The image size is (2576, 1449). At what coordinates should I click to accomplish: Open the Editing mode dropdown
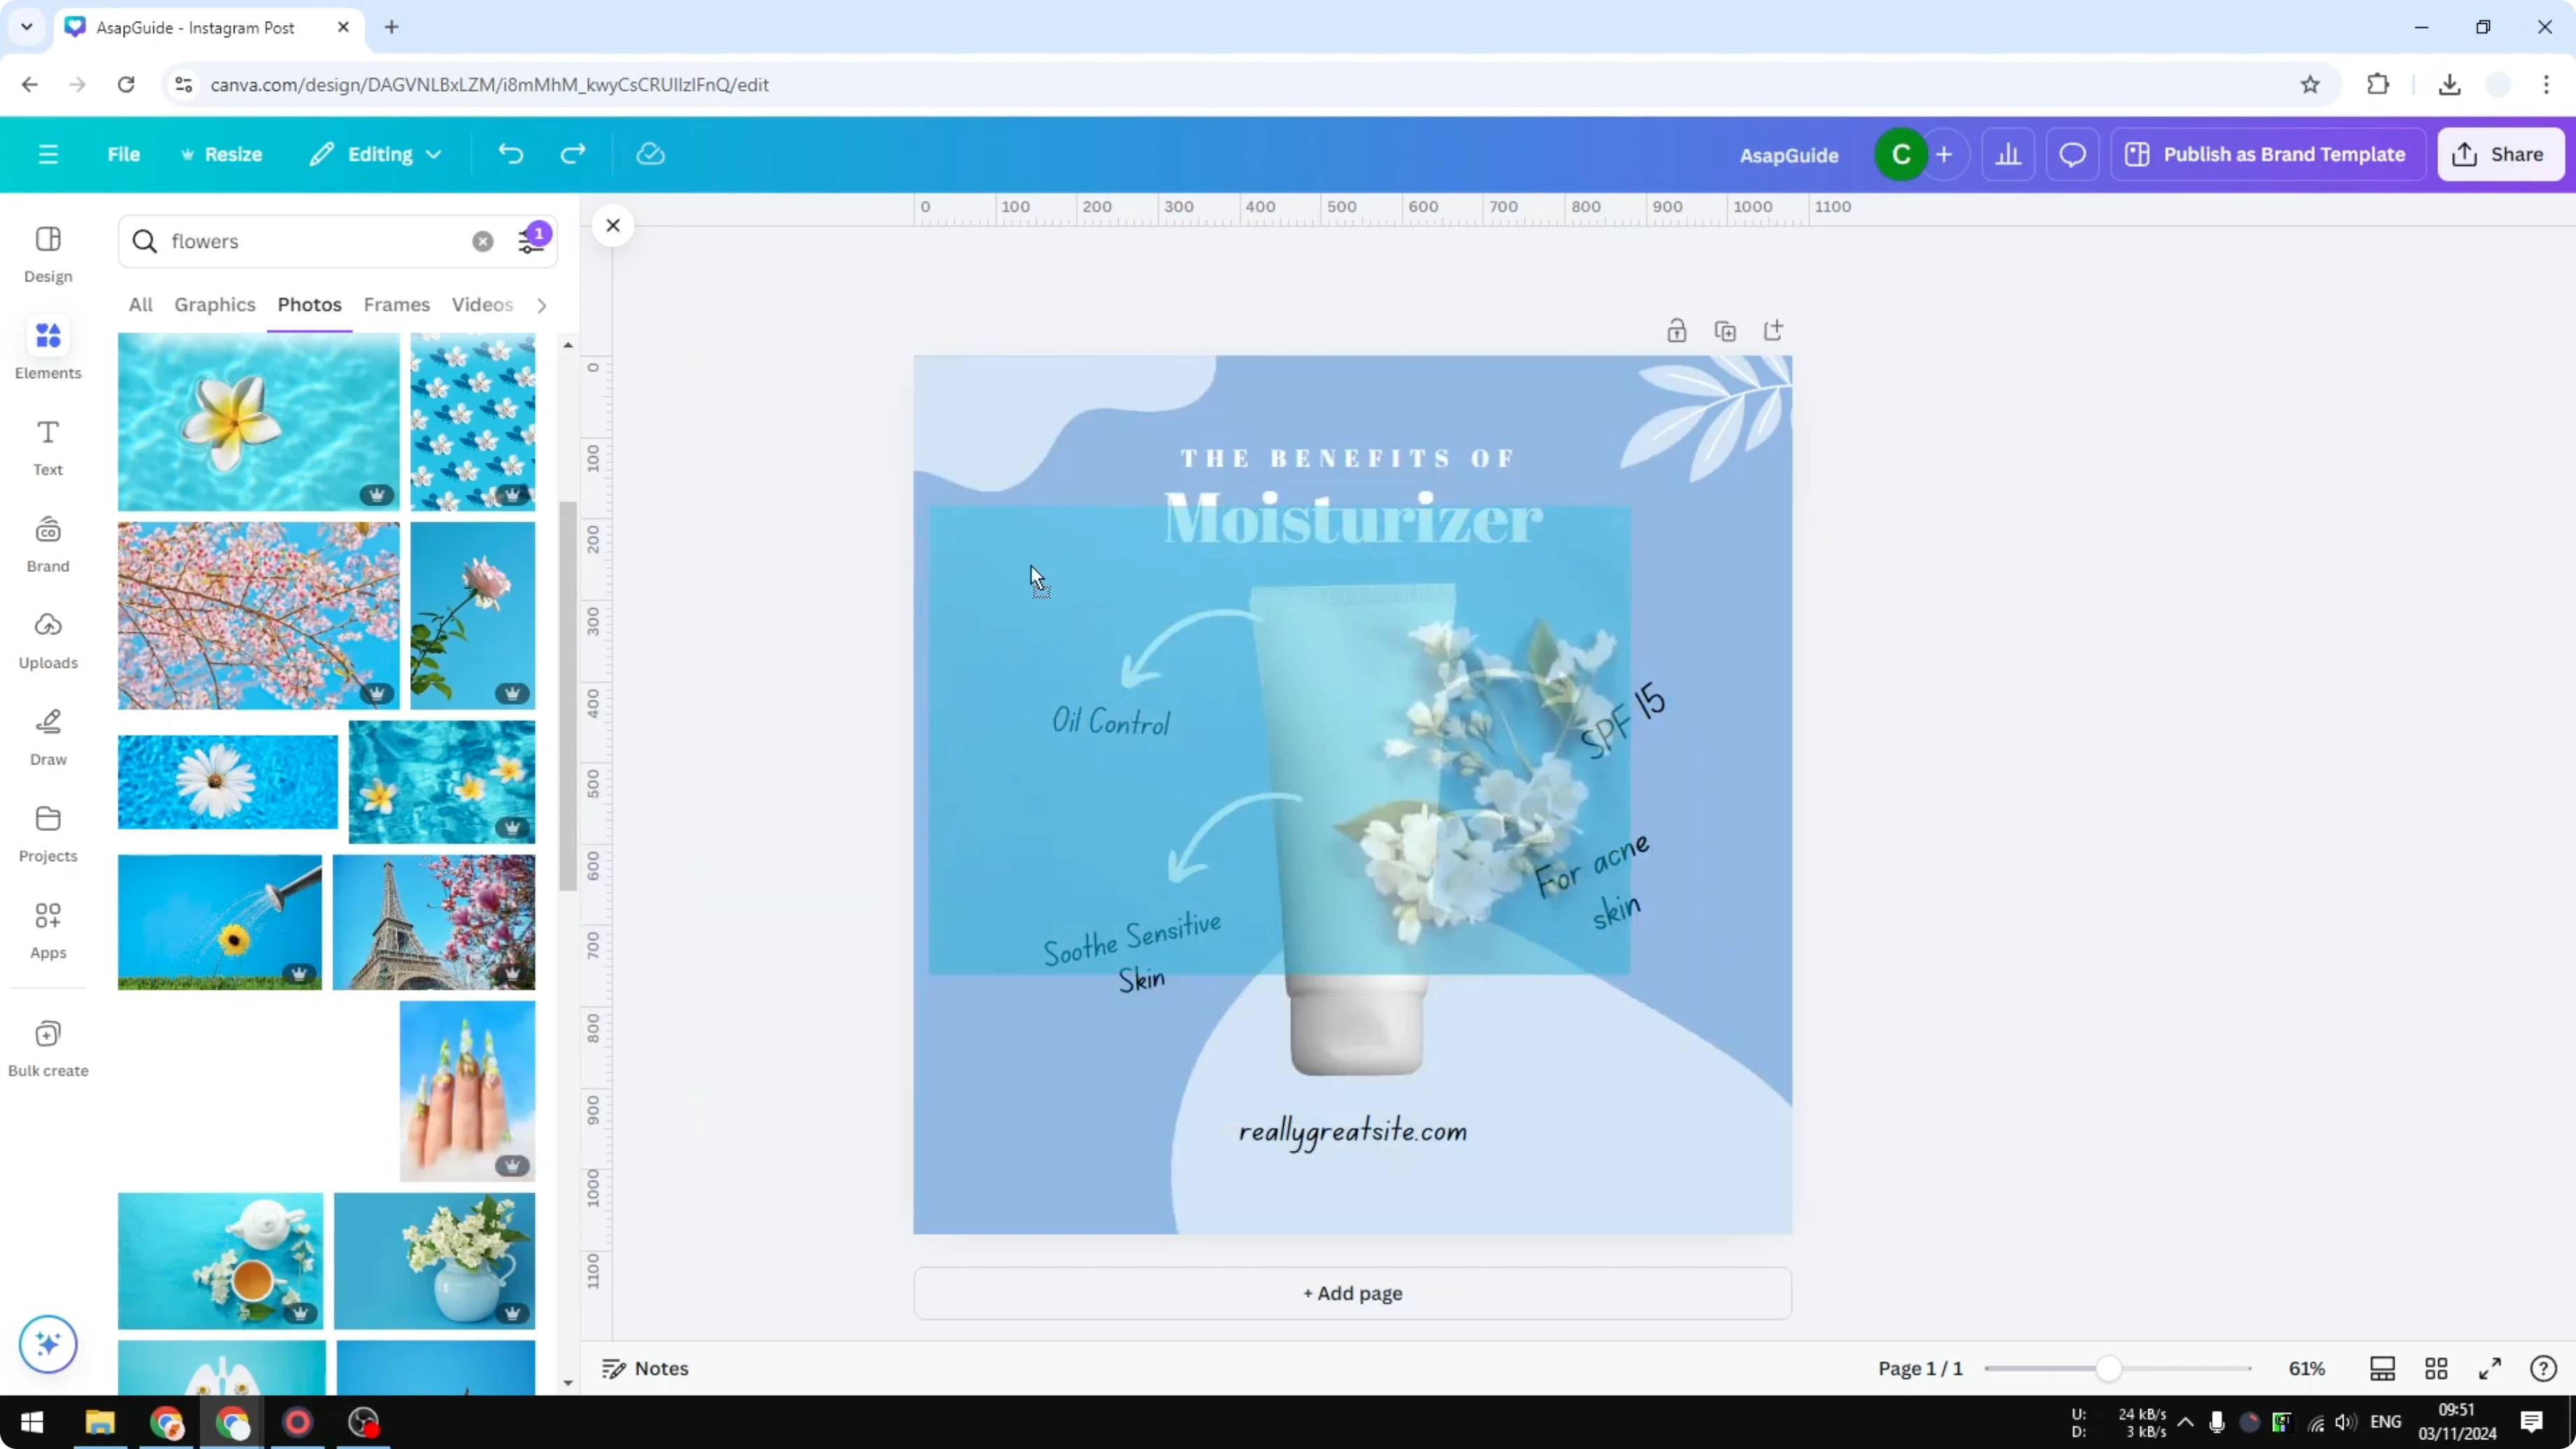(x=376, y=153)
